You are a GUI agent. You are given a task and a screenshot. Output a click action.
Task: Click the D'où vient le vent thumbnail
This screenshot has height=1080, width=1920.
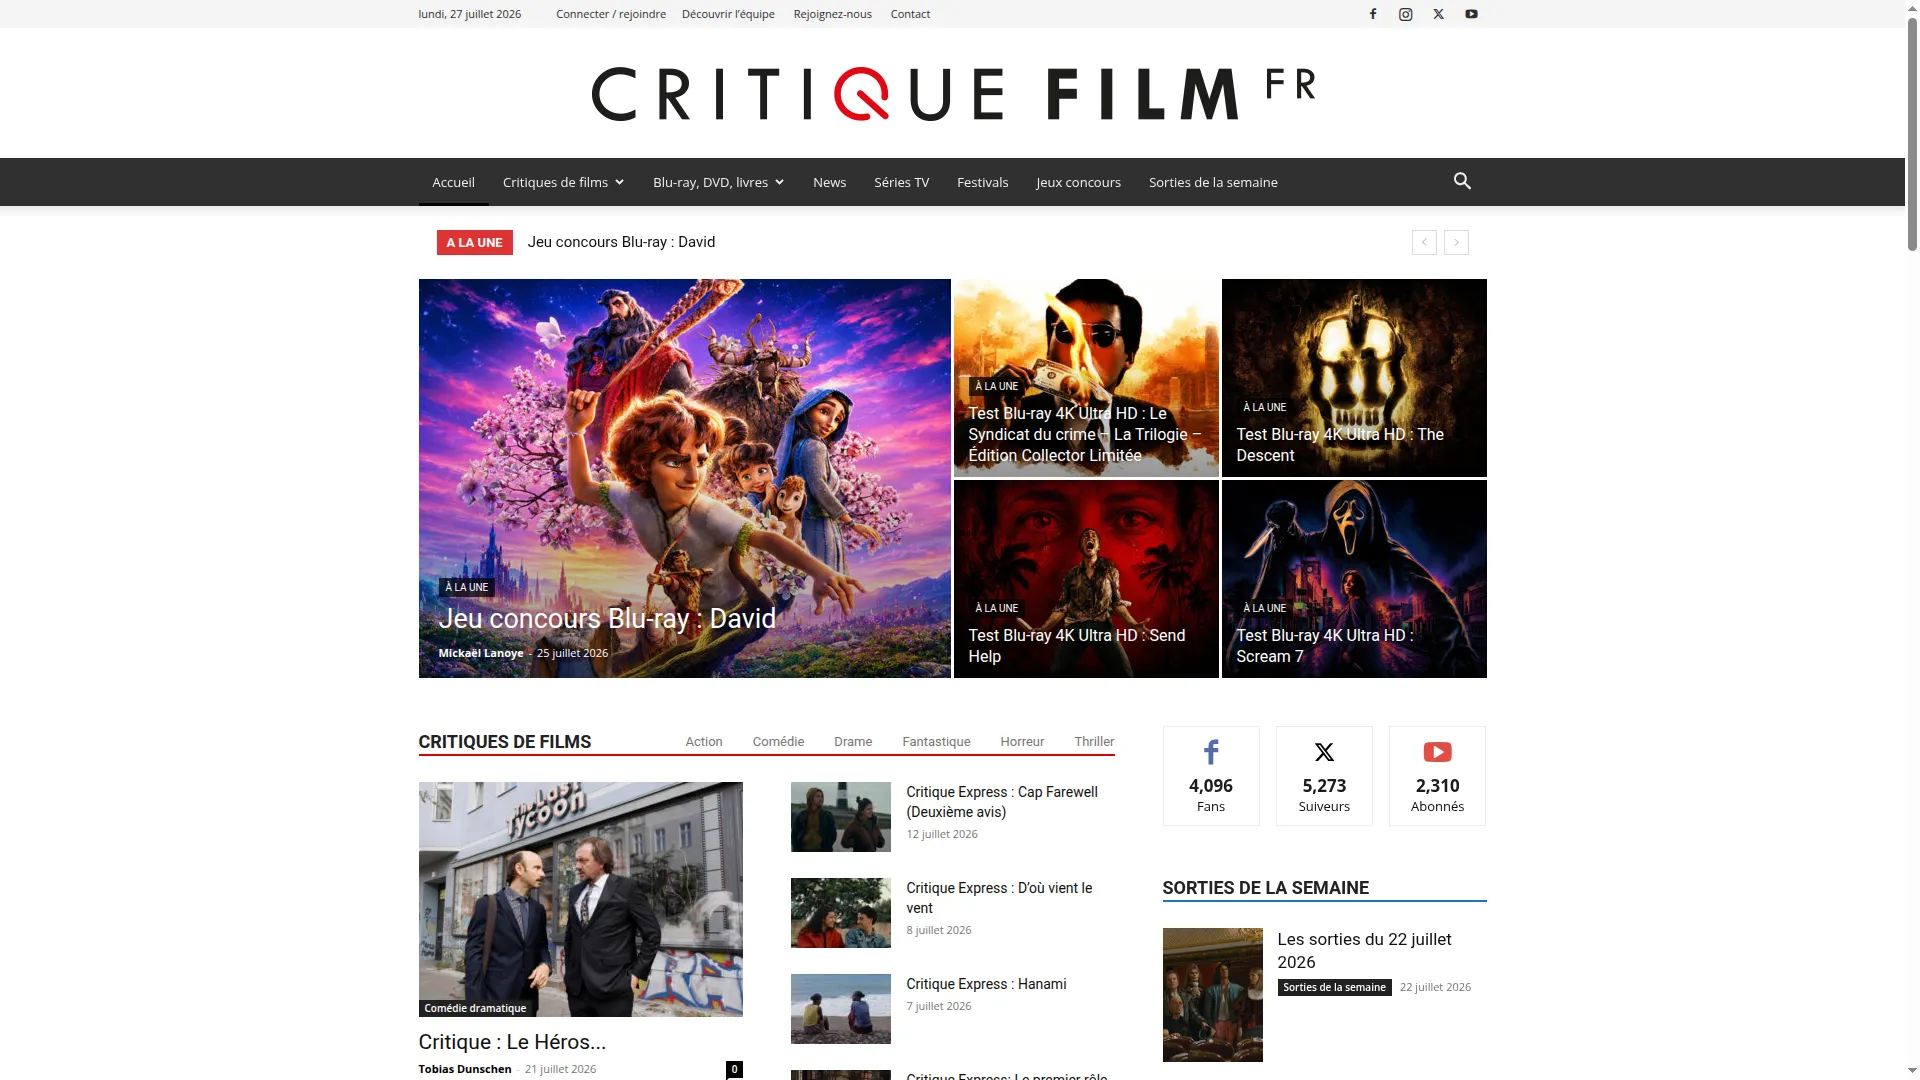pyautogui.click(x=840, y=913)
